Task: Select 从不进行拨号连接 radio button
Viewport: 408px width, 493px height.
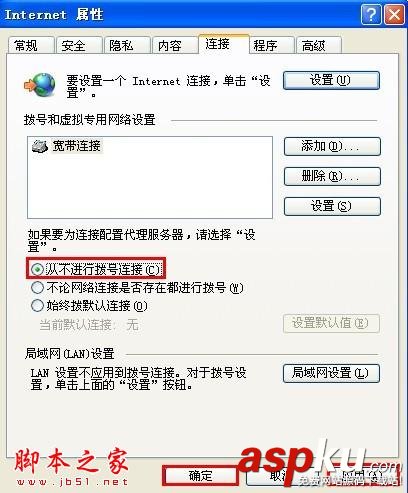Action: (x=37, y=269)
